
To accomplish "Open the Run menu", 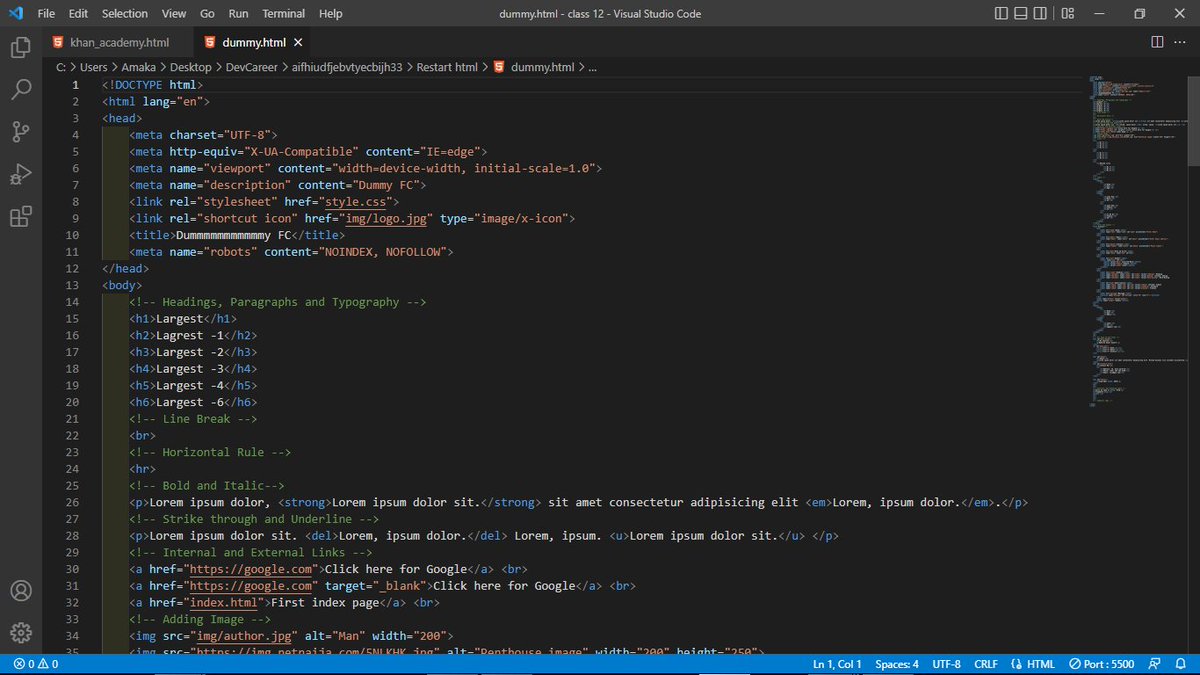I will tap(238, 14).
